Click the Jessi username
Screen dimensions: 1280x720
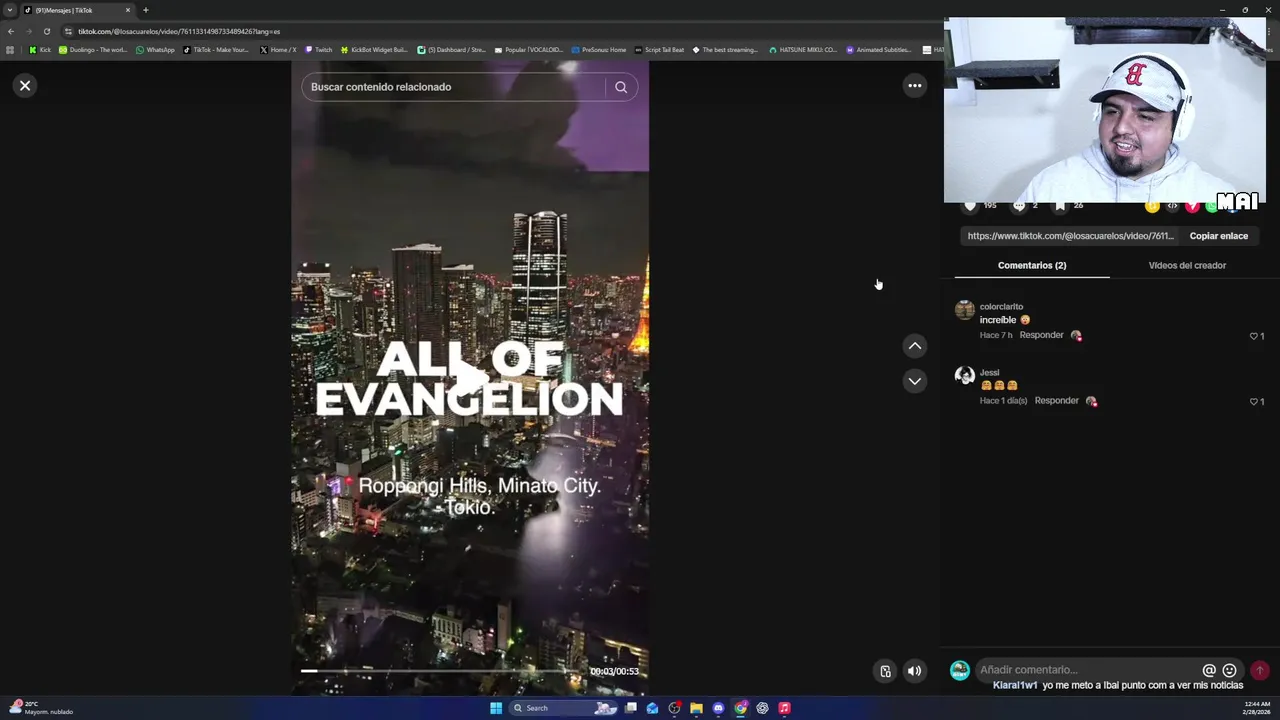pos(989,372)
